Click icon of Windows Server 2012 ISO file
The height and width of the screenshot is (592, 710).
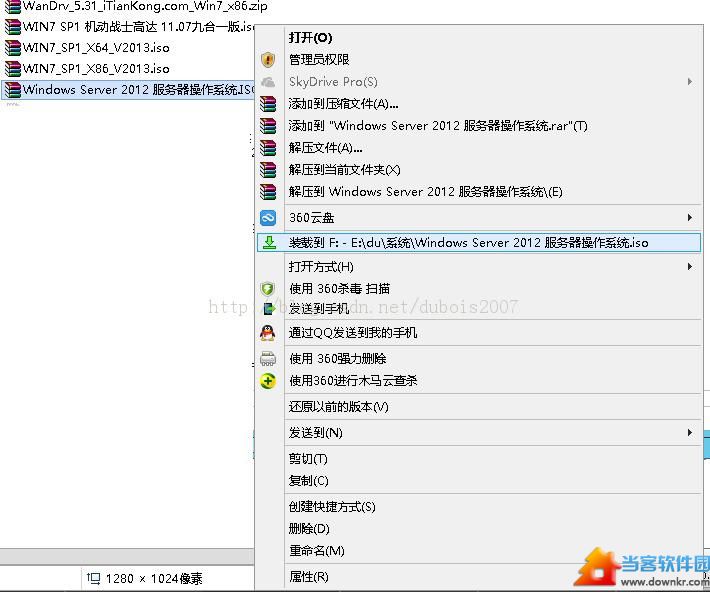[13, 90]
